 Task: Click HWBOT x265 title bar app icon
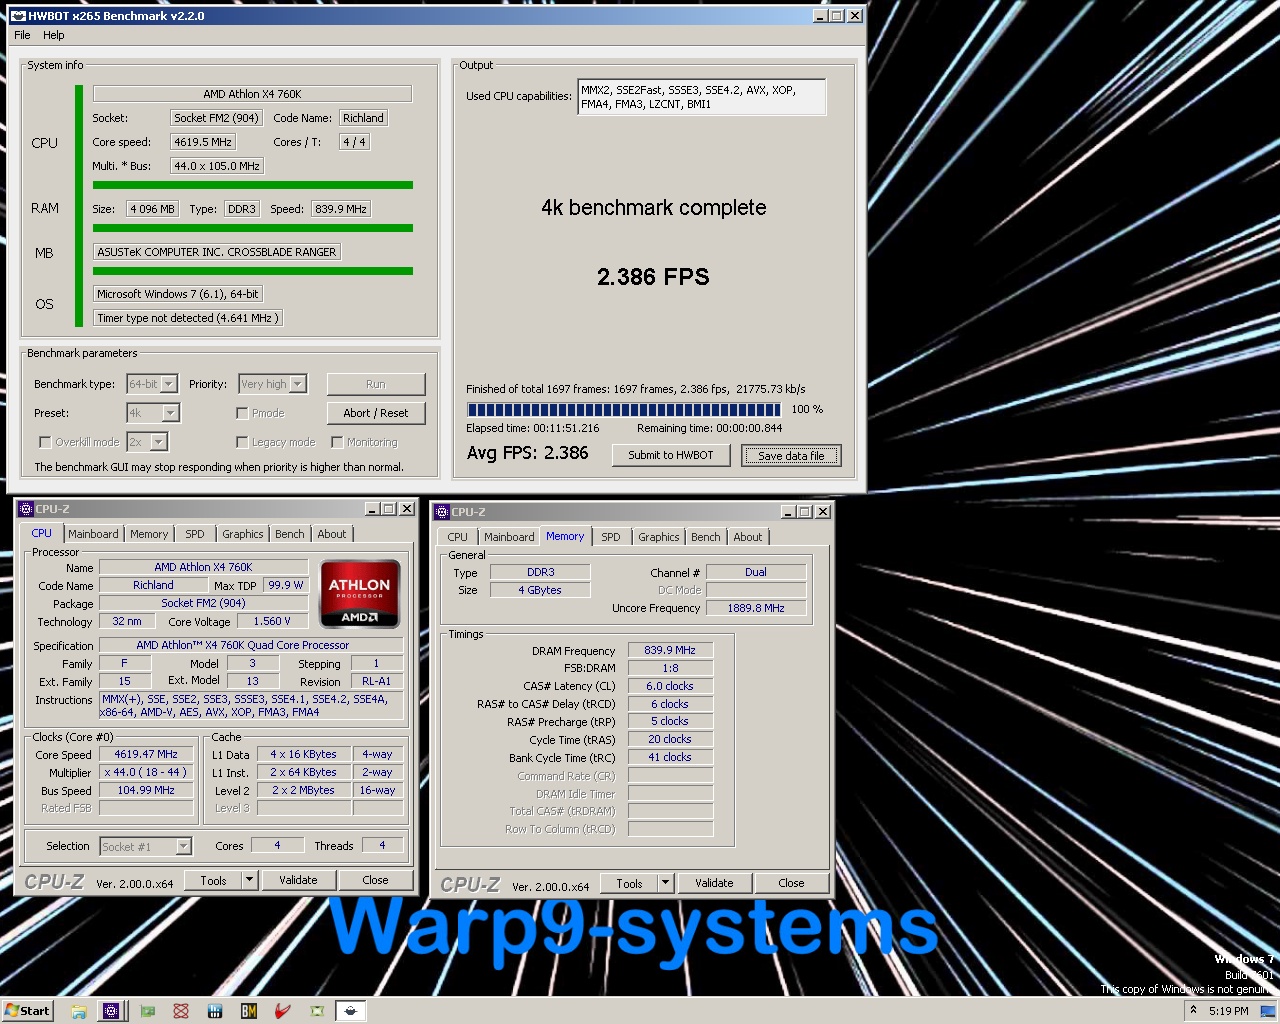pyautogui.click(x=19, y=16)
